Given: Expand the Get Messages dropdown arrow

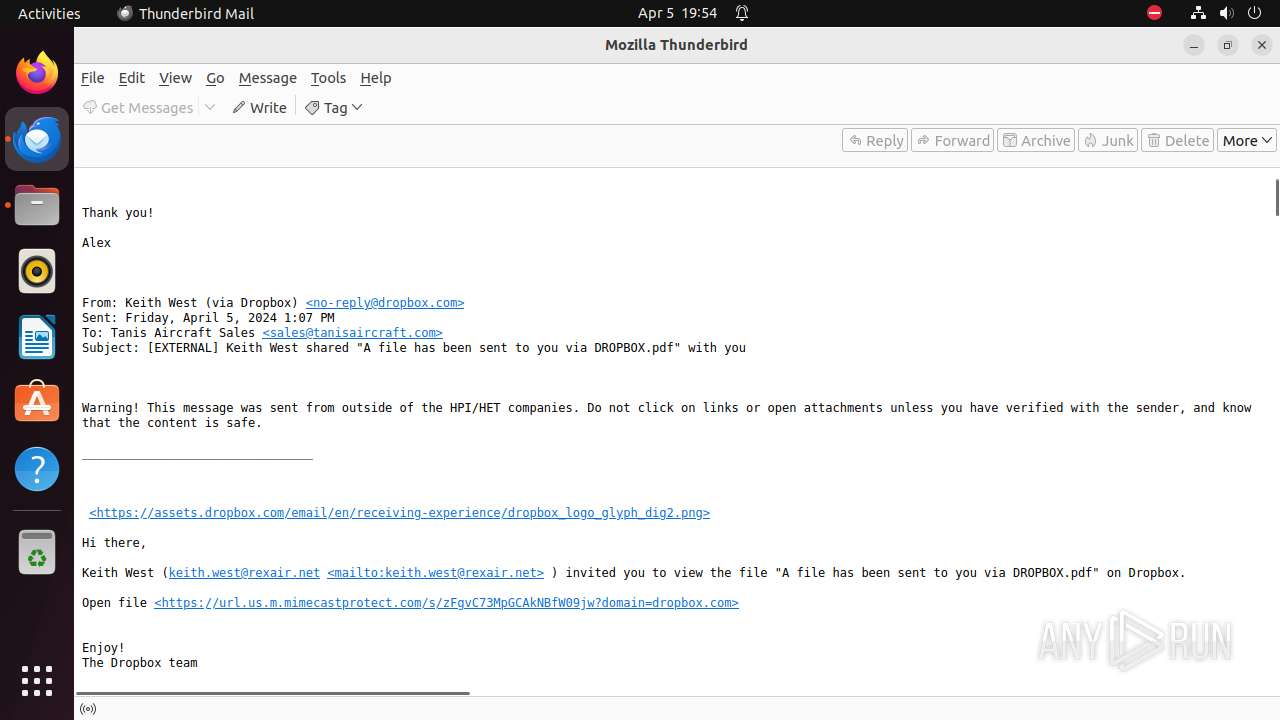Looking at the screenshot, I should point(210,107).
